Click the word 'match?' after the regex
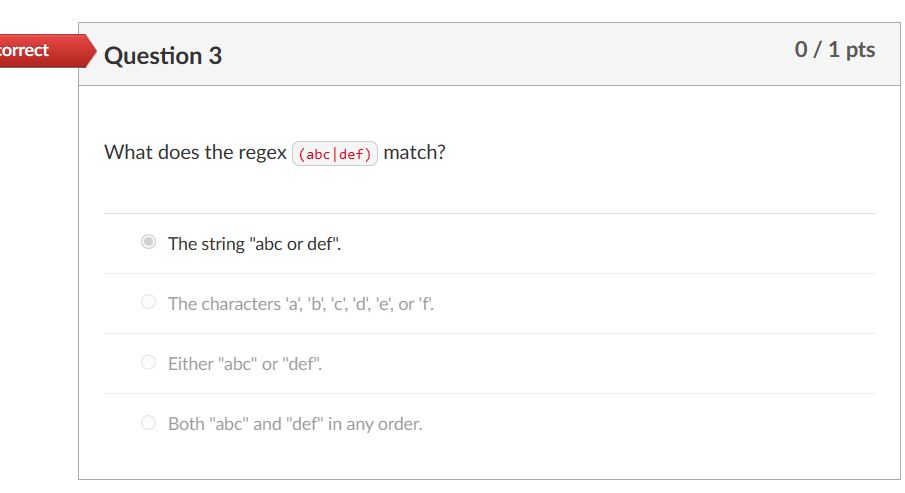 pyautogui.click(x=414, y=152)
